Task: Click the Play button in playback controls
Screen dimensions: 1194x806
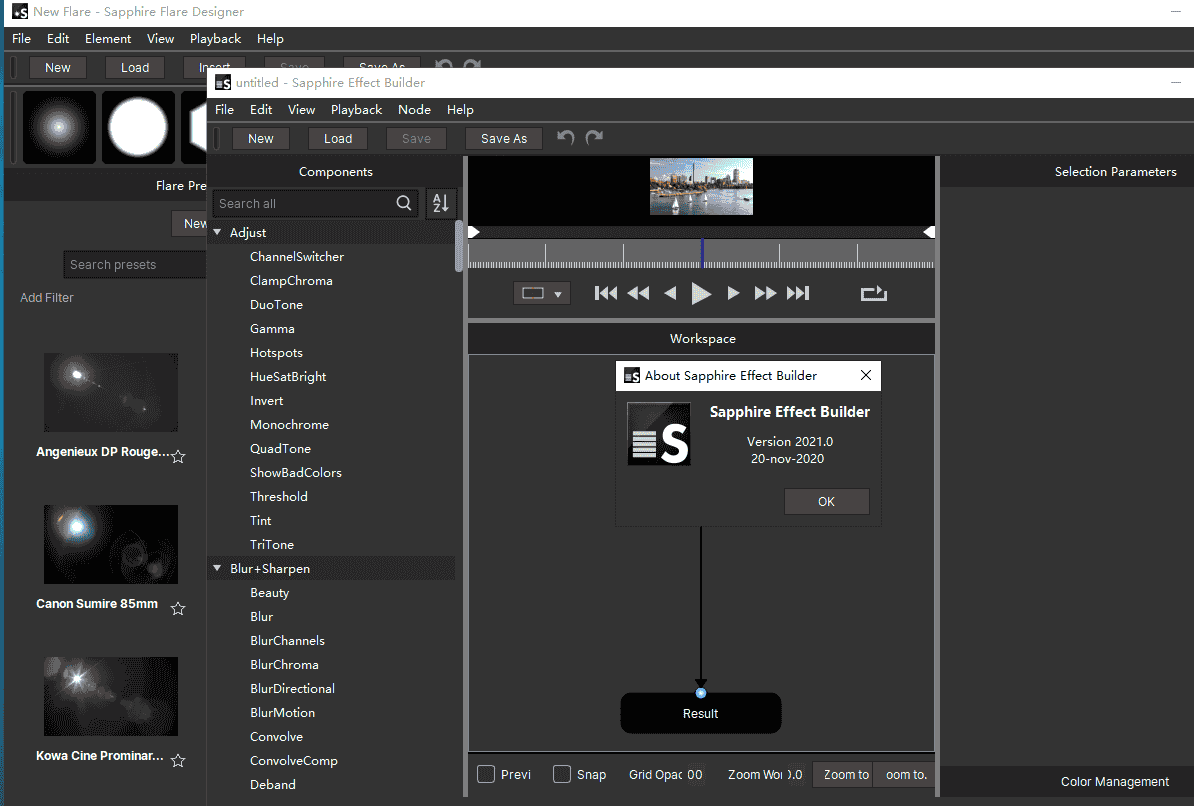Action: click(701, 293)
